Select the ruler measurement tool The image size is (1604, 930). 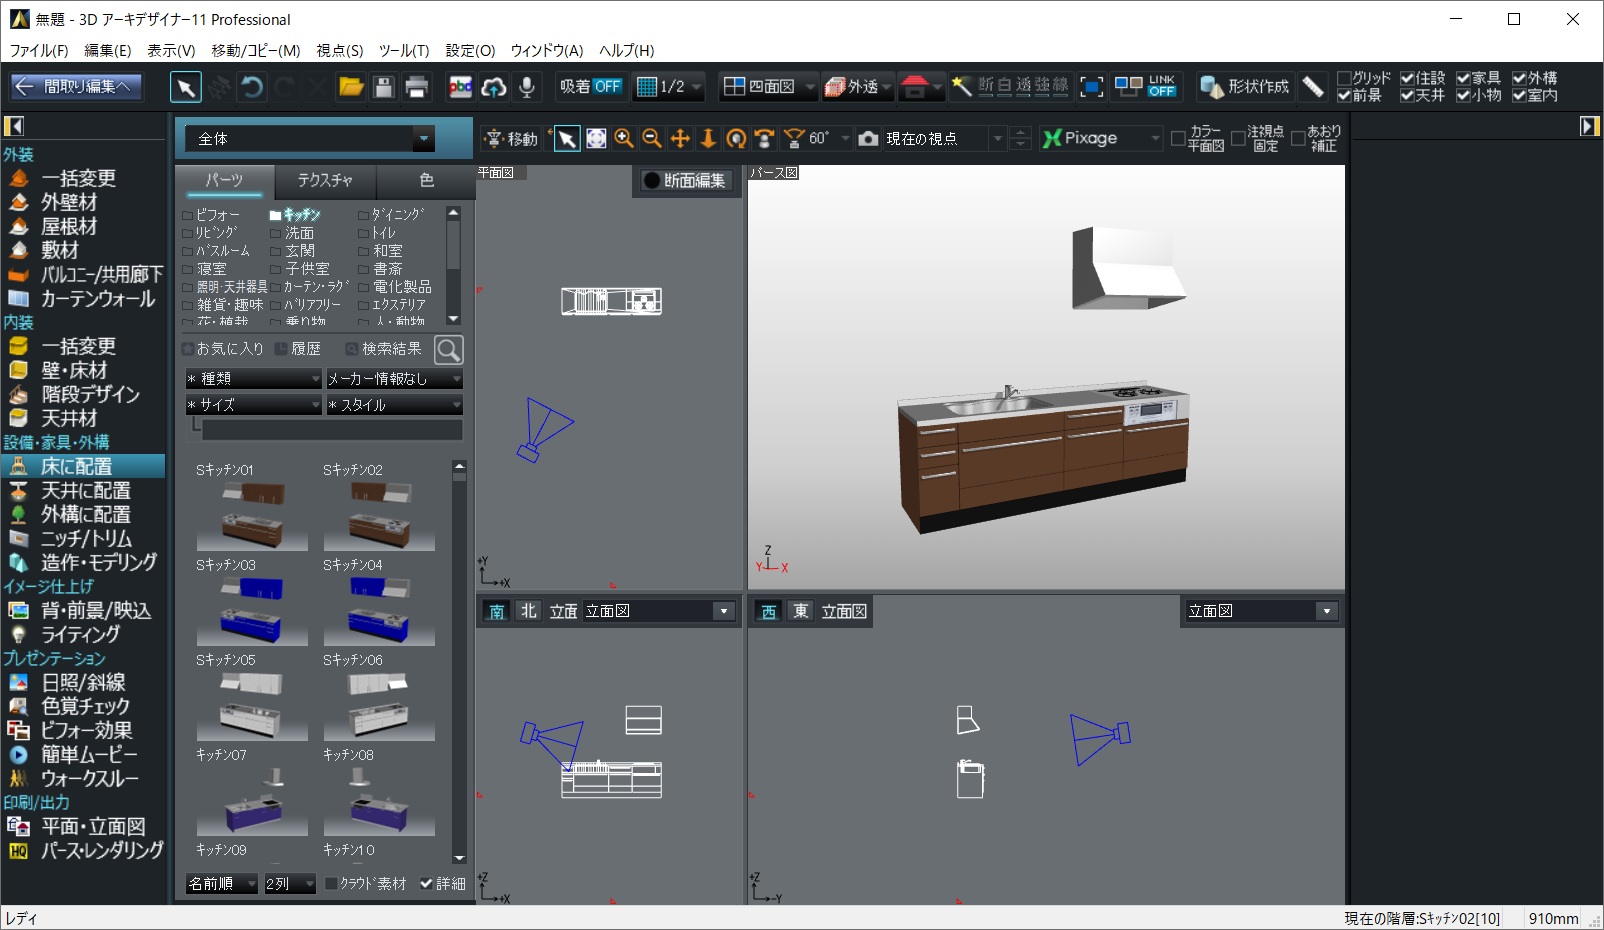pyautogui.click(x=1313, y=87)
